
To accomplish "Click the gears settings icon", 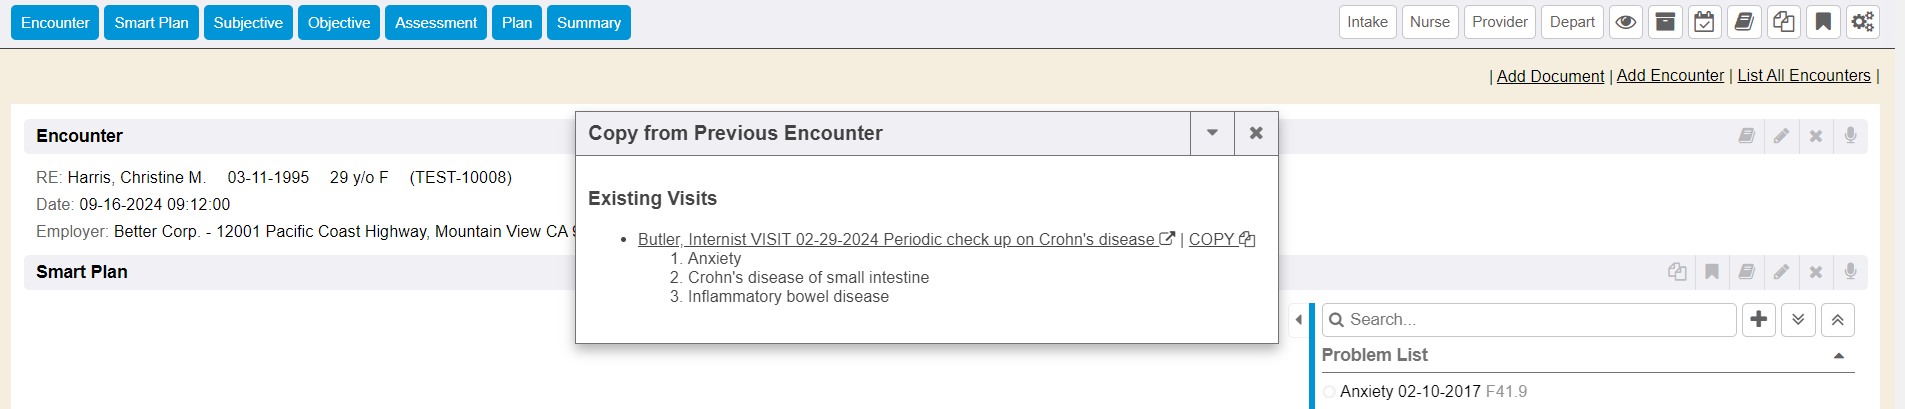I will point(1862,22).
